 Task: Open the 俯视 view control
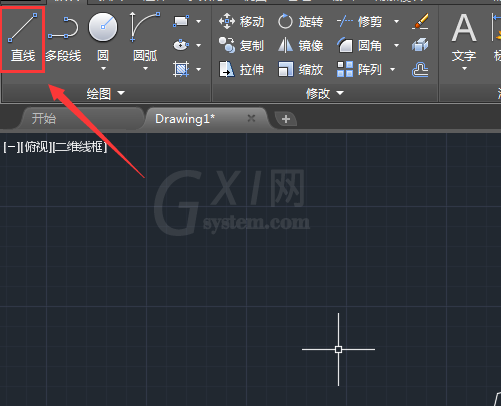pos(37,147)
